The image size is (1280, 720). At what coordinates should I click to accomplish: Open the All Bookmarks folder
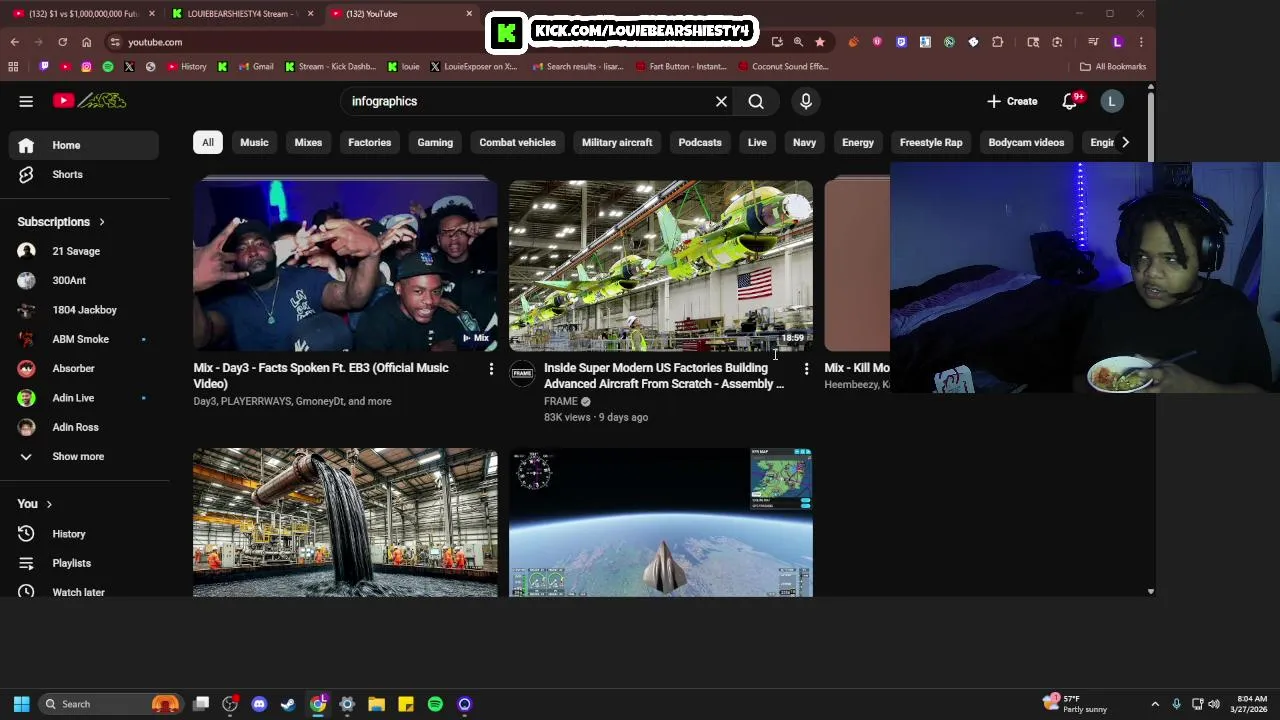tap(1112, 67)
